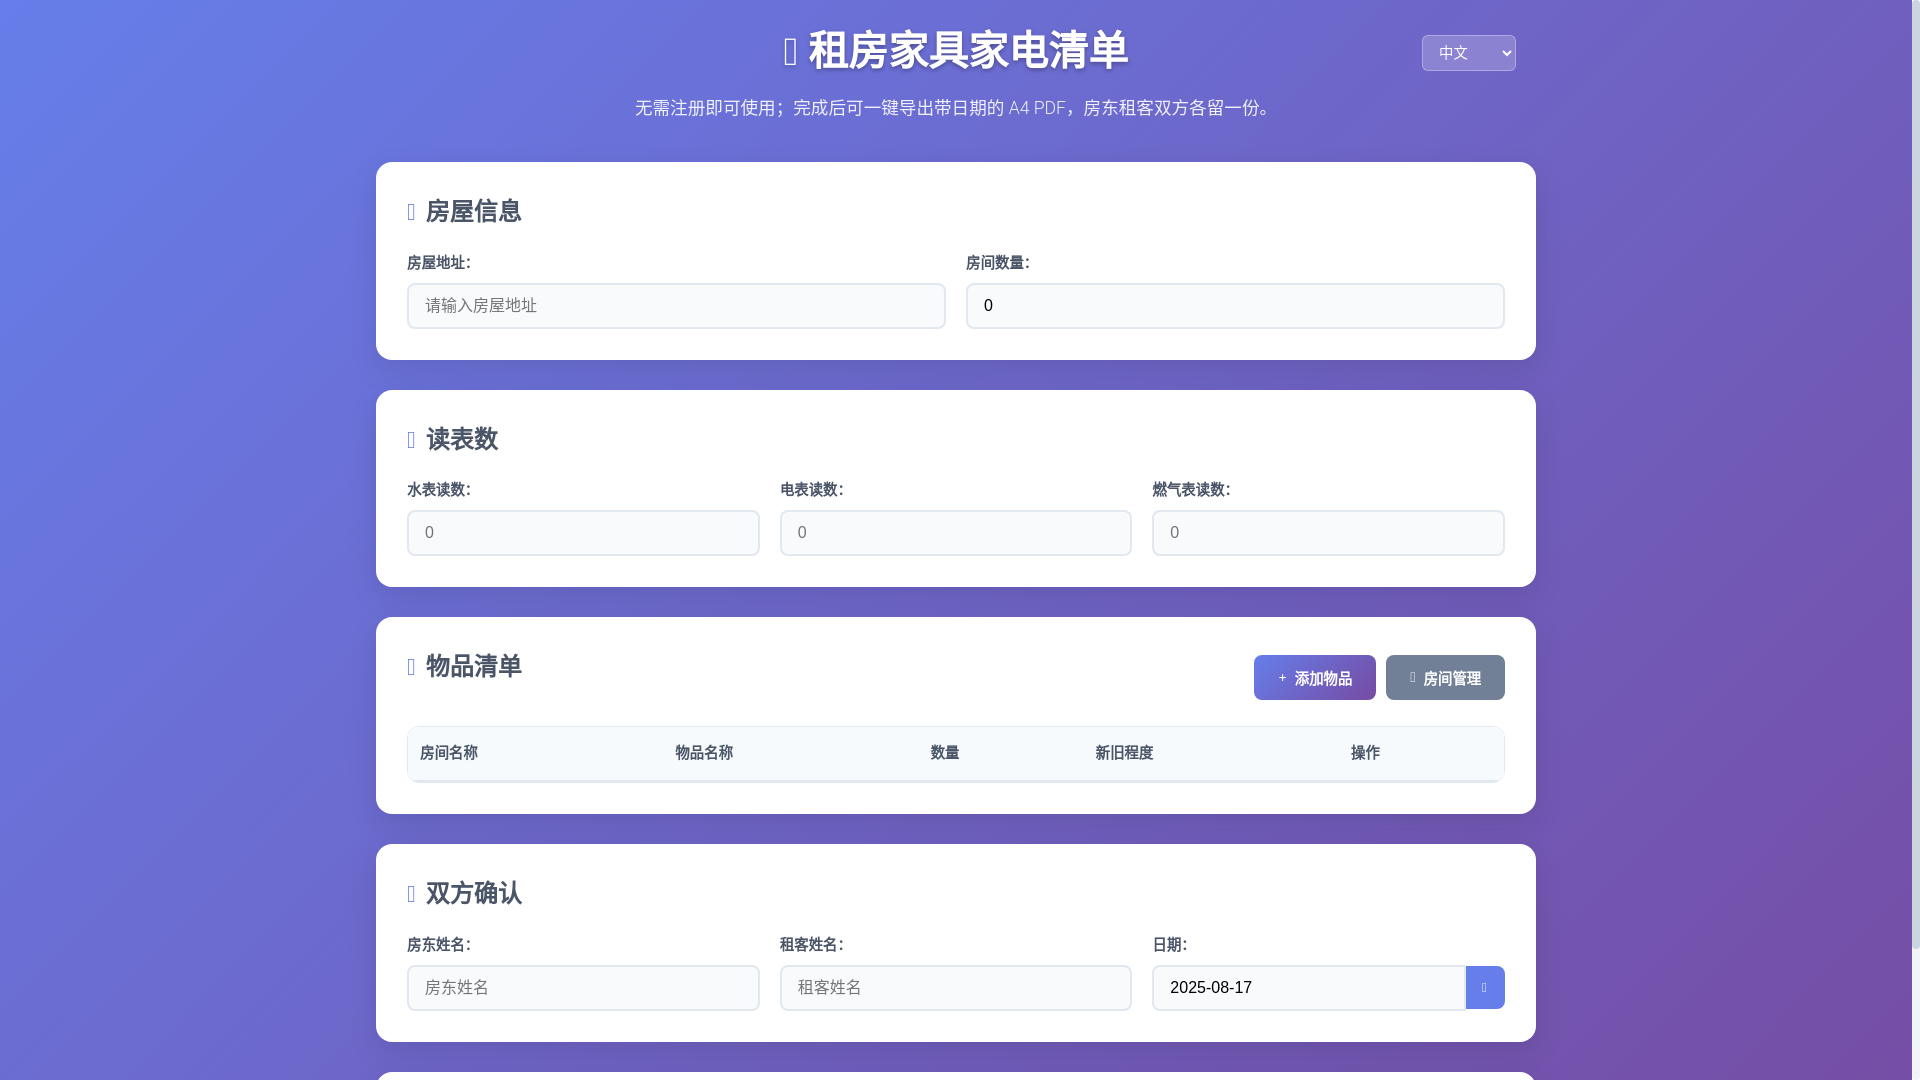Image resolution: width=1920 pixels, height=1080 pixels.
Task: Click the 房屋信息 section heading icon
Action: pos(411,212)
